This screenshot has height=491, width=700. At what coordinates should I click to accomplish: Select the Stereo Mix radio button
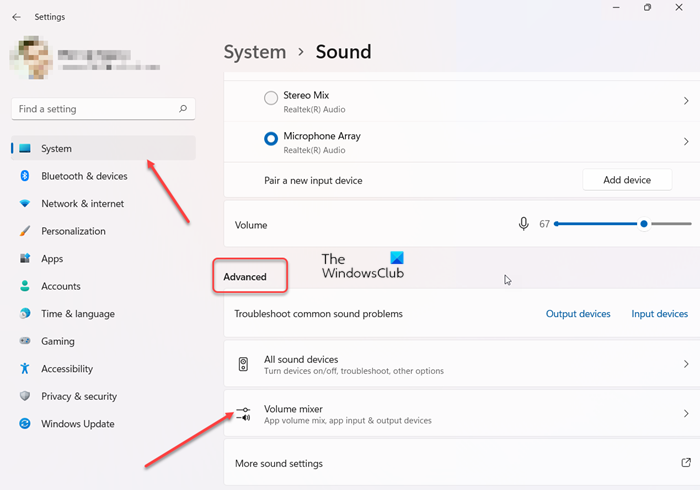click(271, 99)
